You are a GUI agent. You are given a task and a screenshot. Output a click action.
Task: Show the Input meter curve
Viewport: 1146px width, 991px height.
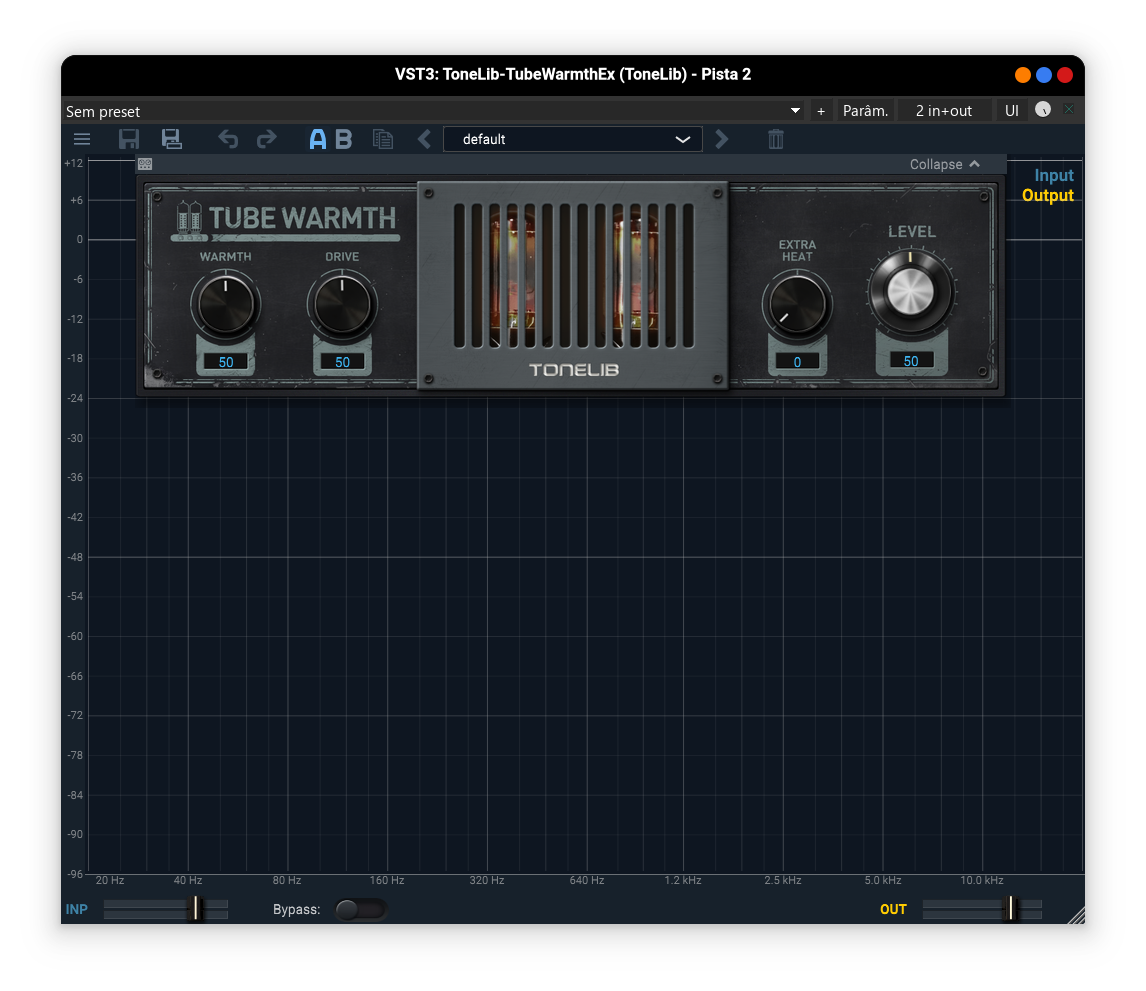(1053, 174)
